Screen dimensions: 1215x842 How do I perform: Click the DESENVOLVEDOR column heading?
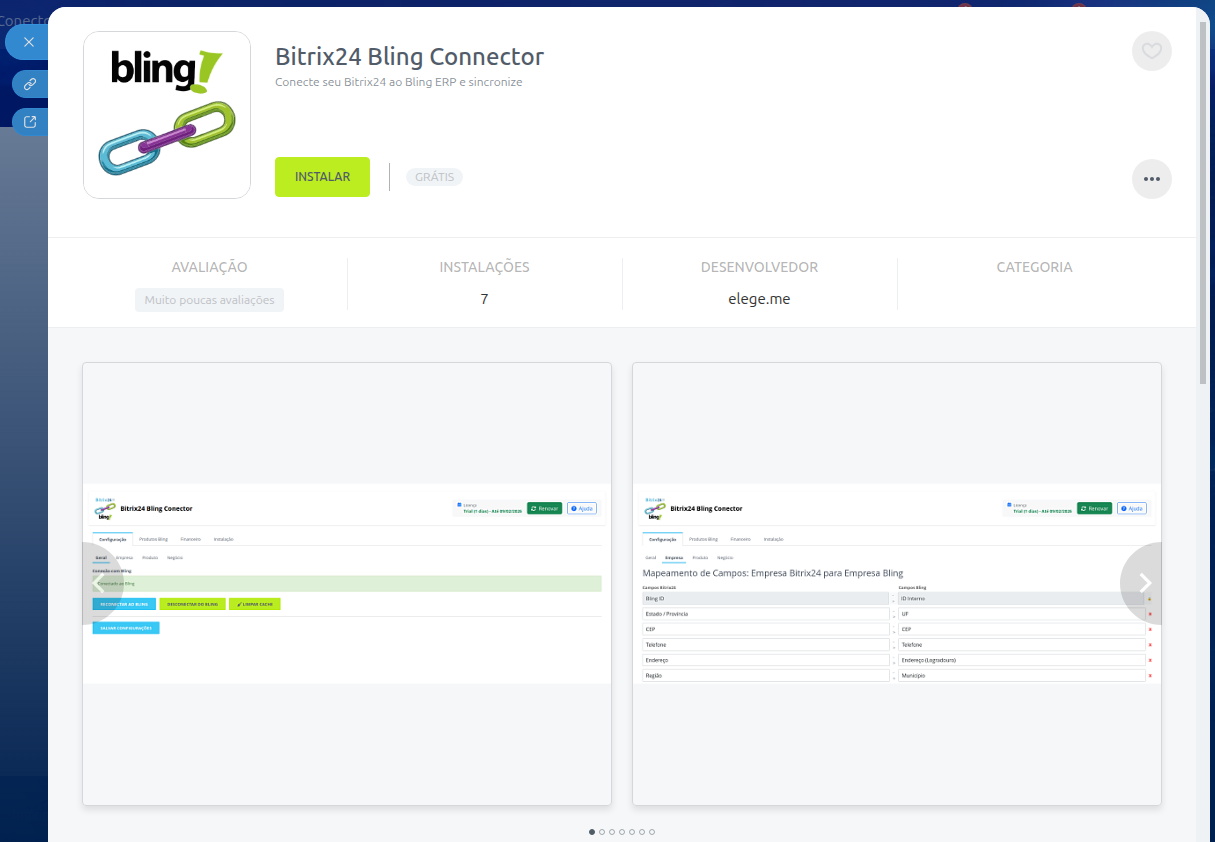[x=759, y=267]
